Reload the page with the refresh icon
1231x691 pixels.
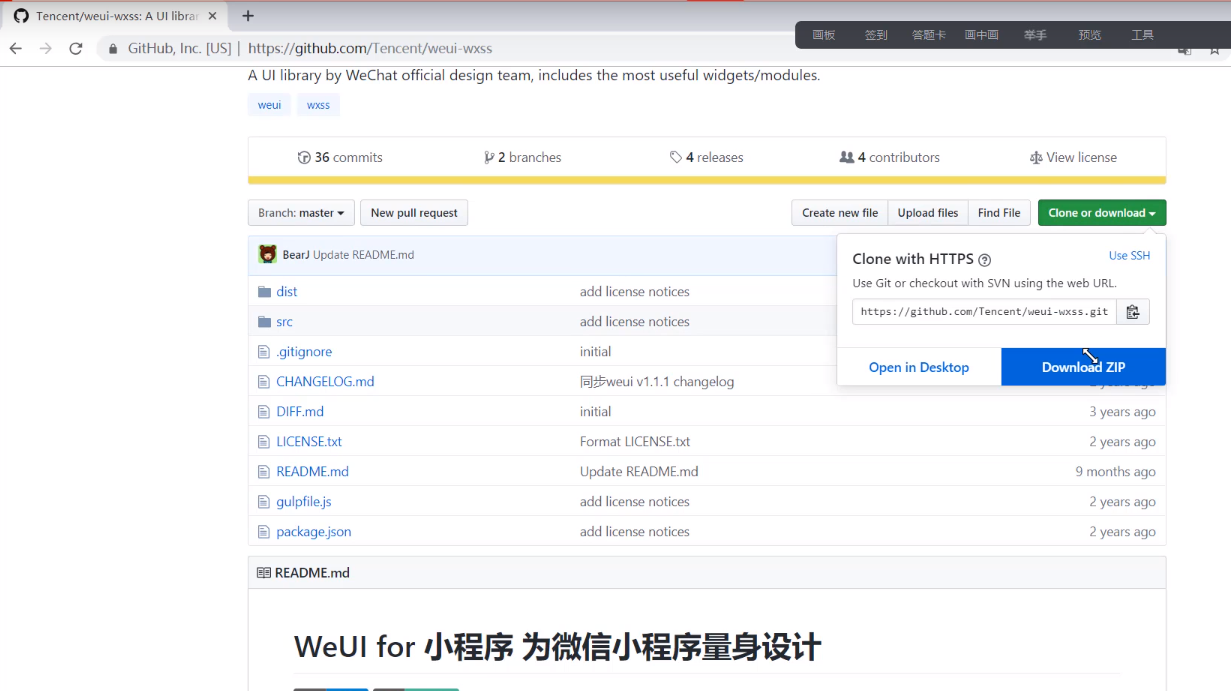pos(75,48)
